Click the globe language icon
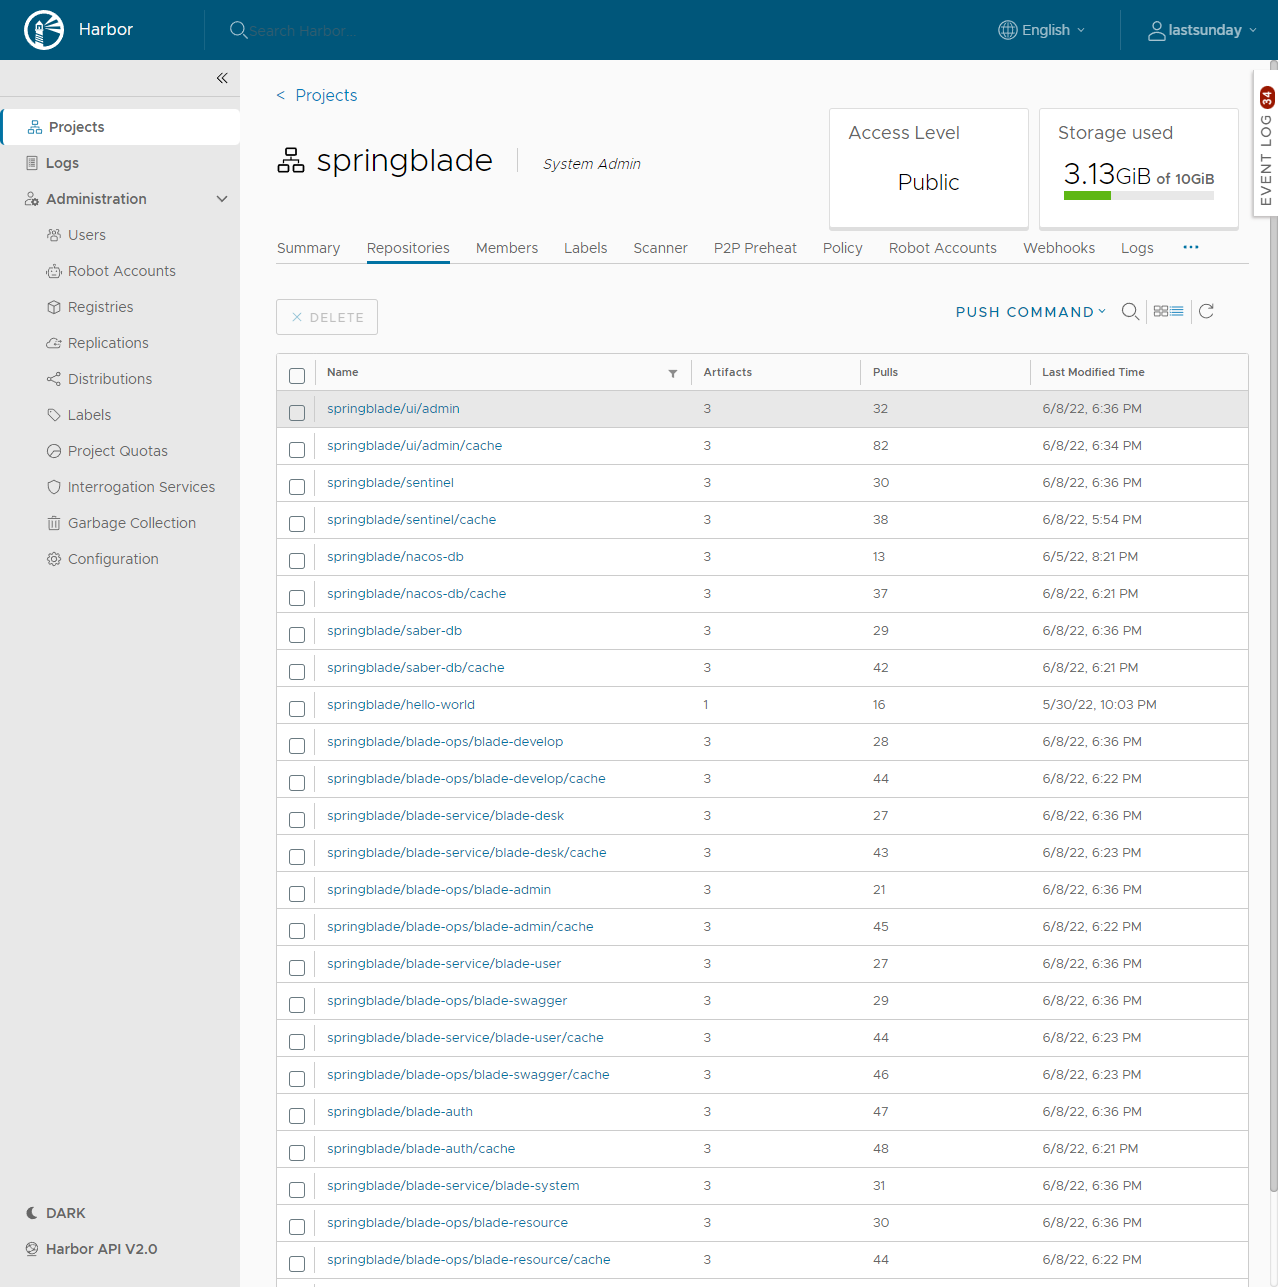Viewport: 1278px width, 1287px height. point(1008,30)
